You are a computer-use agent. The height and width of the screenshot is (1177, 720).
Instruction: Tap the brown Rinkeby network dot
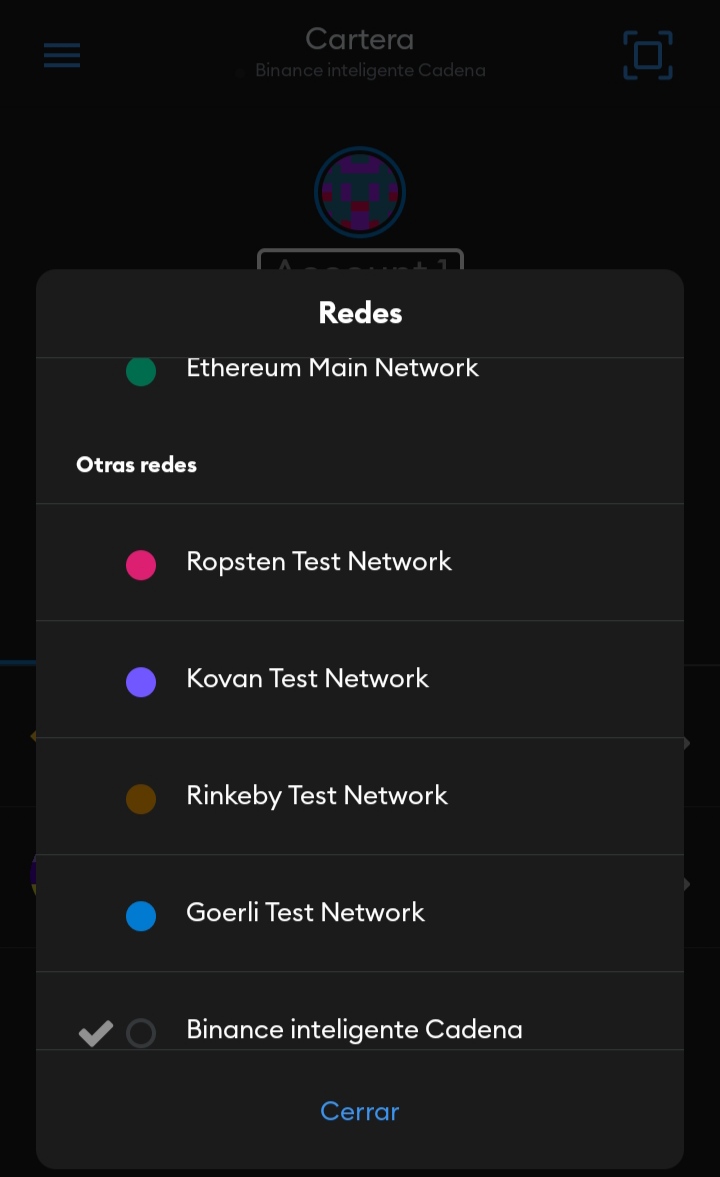(x=141, y=799)
